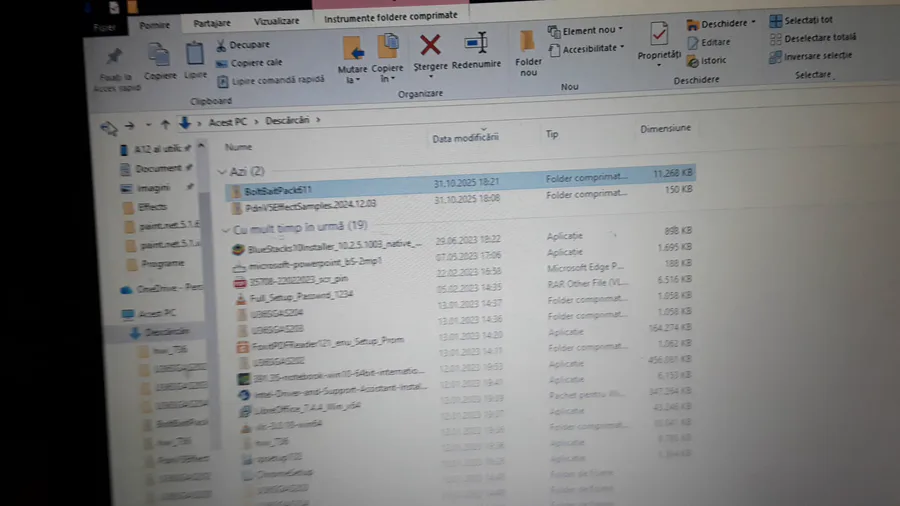Open the Effects folder in sidebar
900x506 pixels.
coord(145,208)
